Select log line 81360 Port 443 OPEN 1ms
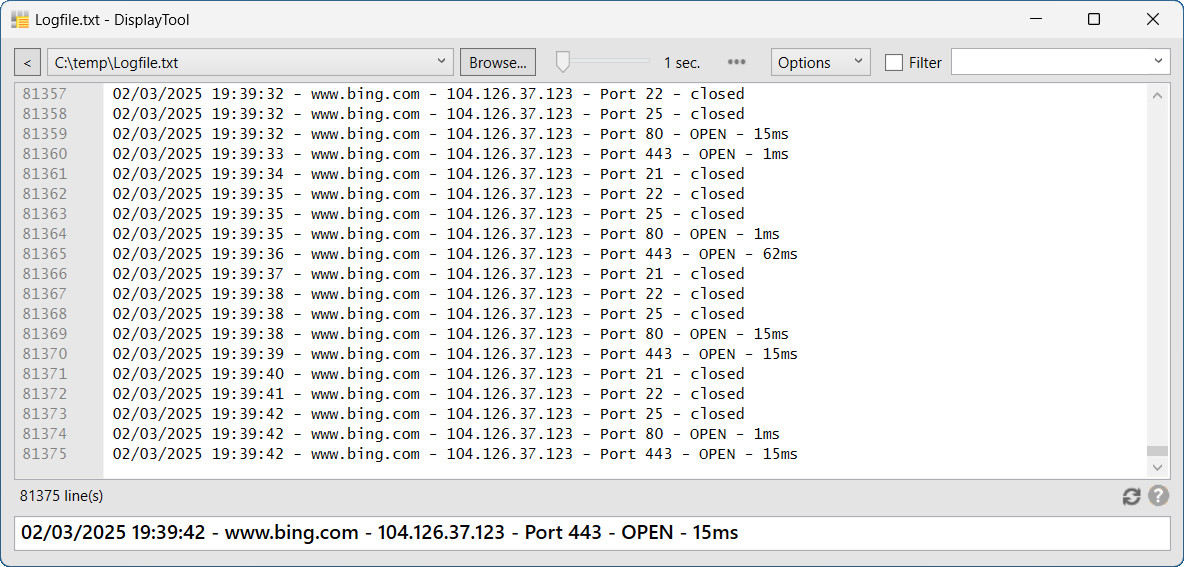The width and height of the screenshot is (1184, 567). (451, 154)
